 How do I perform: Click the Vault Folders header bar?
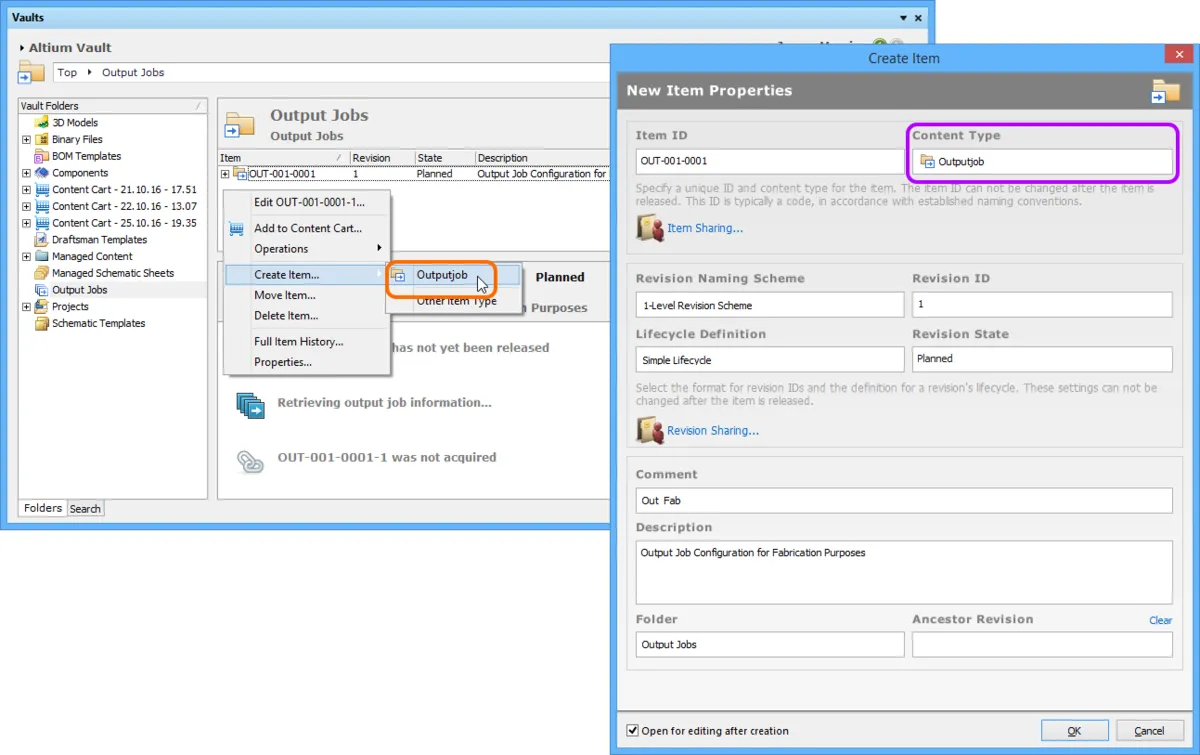click(113, 106)
